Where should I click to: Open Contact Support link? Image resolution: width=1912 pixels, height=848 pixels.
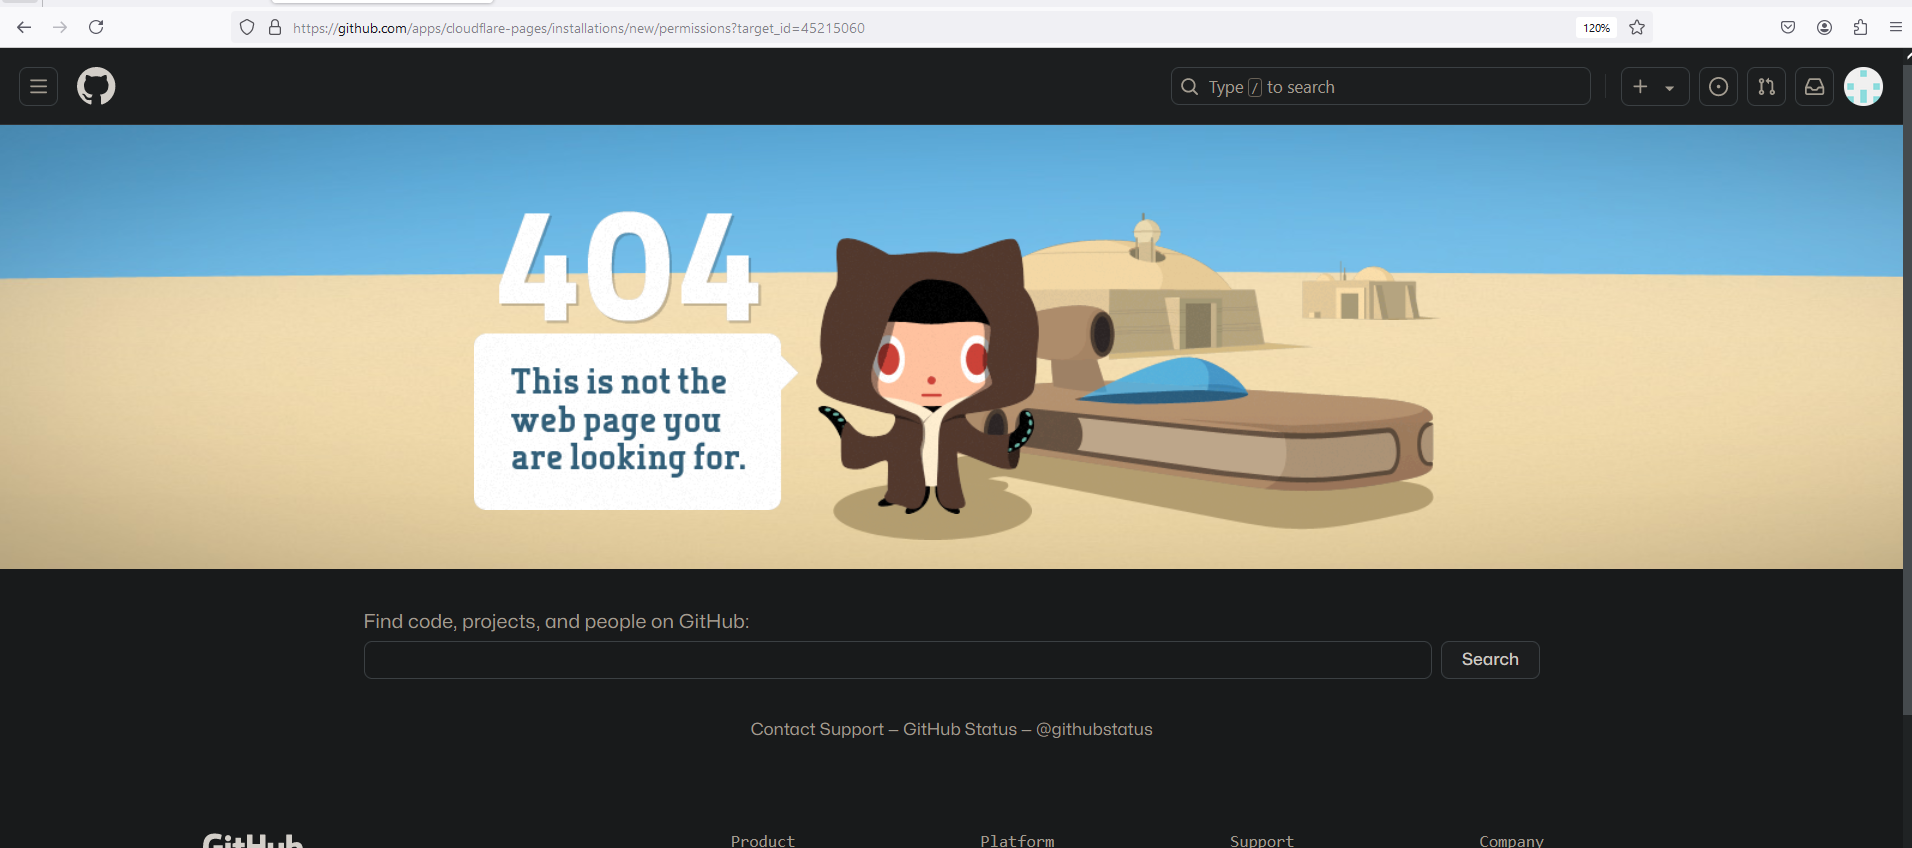(817, 730)
